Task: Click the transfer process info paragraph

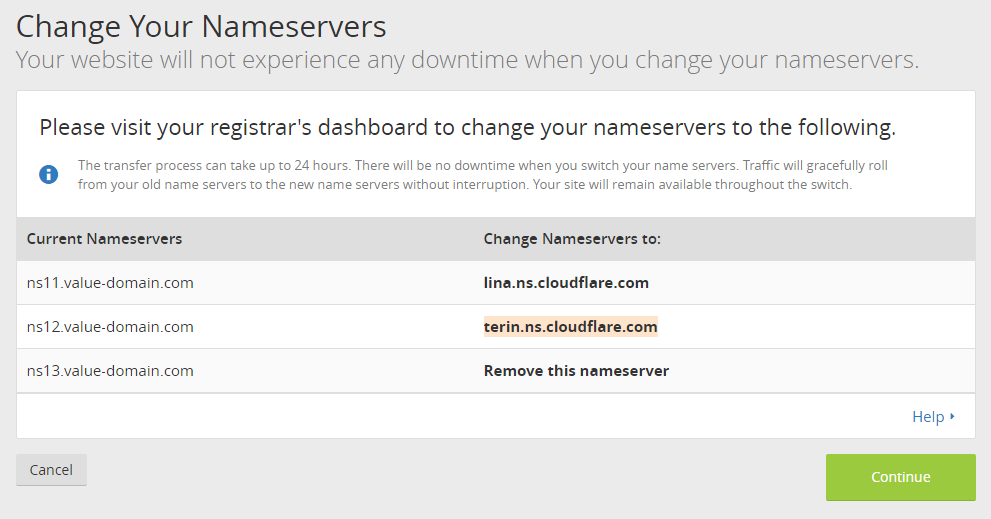Action: 483,175
